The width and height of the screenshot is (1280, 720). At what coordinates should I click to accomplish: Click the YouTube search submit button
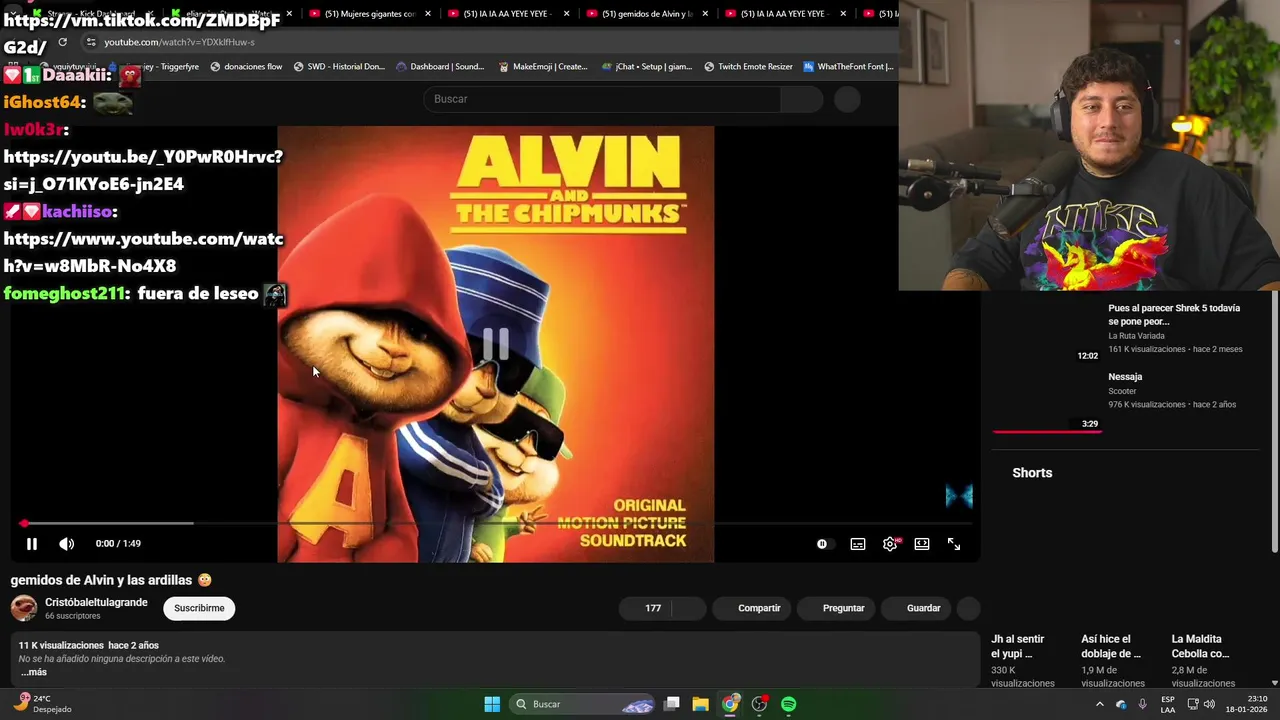(802, 99)
